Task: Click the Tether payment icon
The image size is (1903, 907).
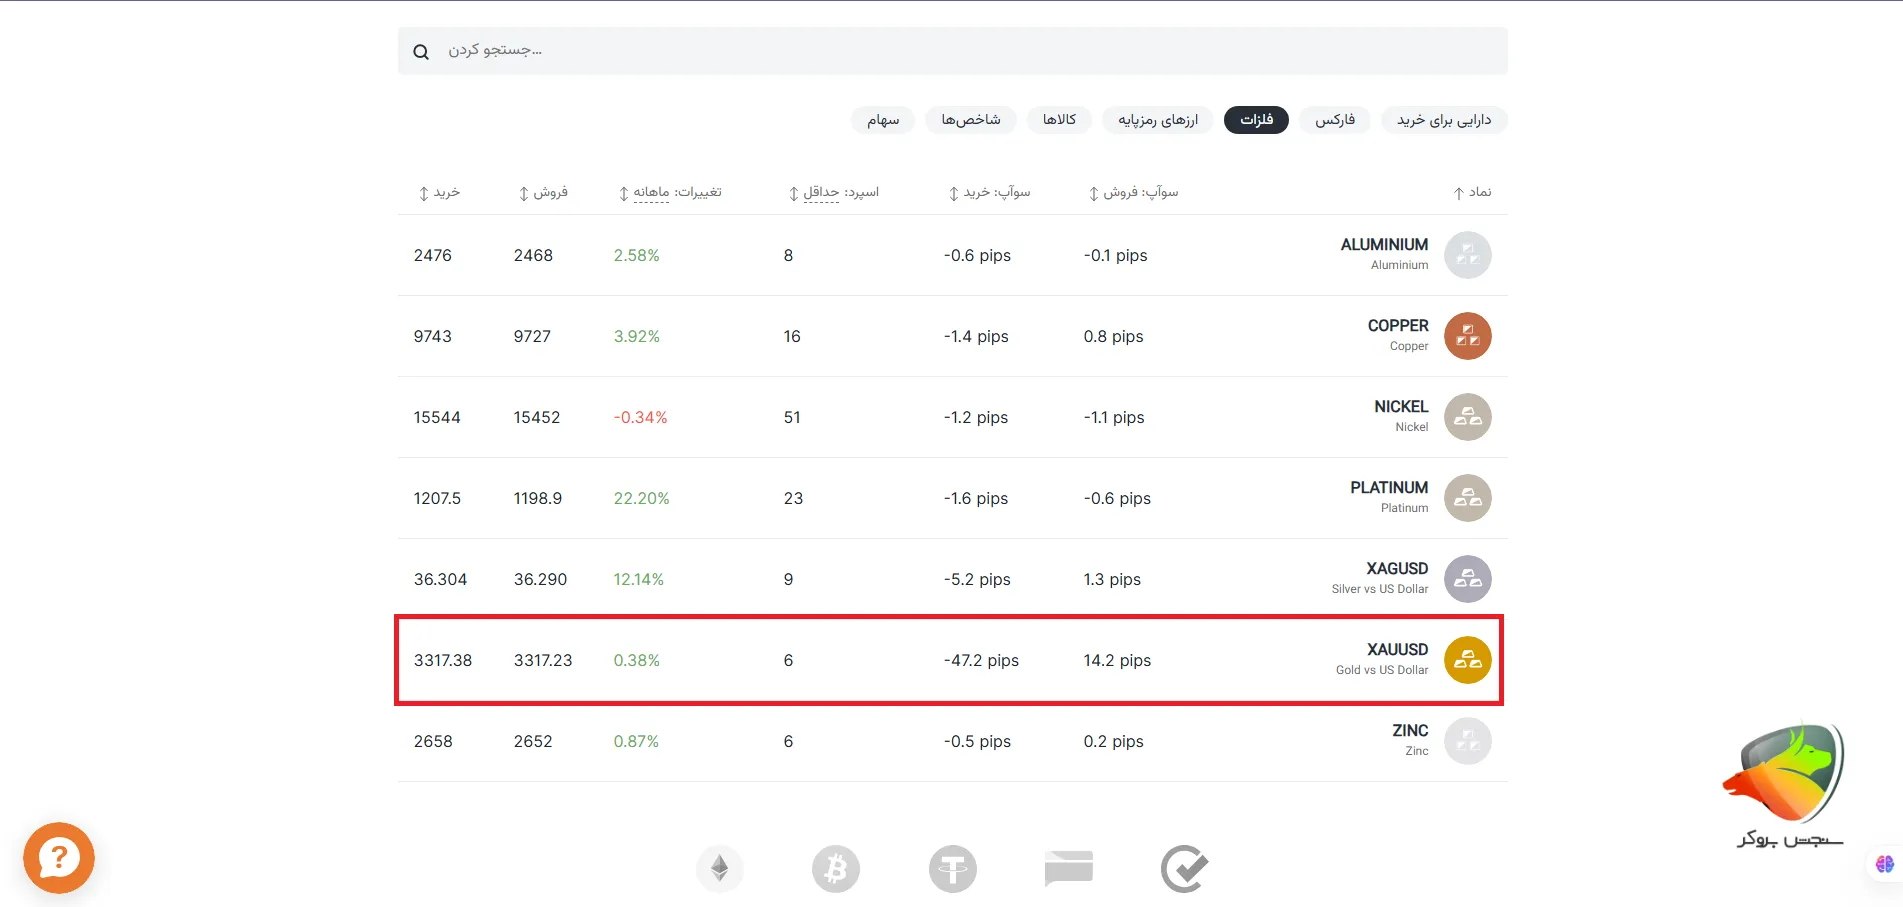Action: click(x=952, y=869)
